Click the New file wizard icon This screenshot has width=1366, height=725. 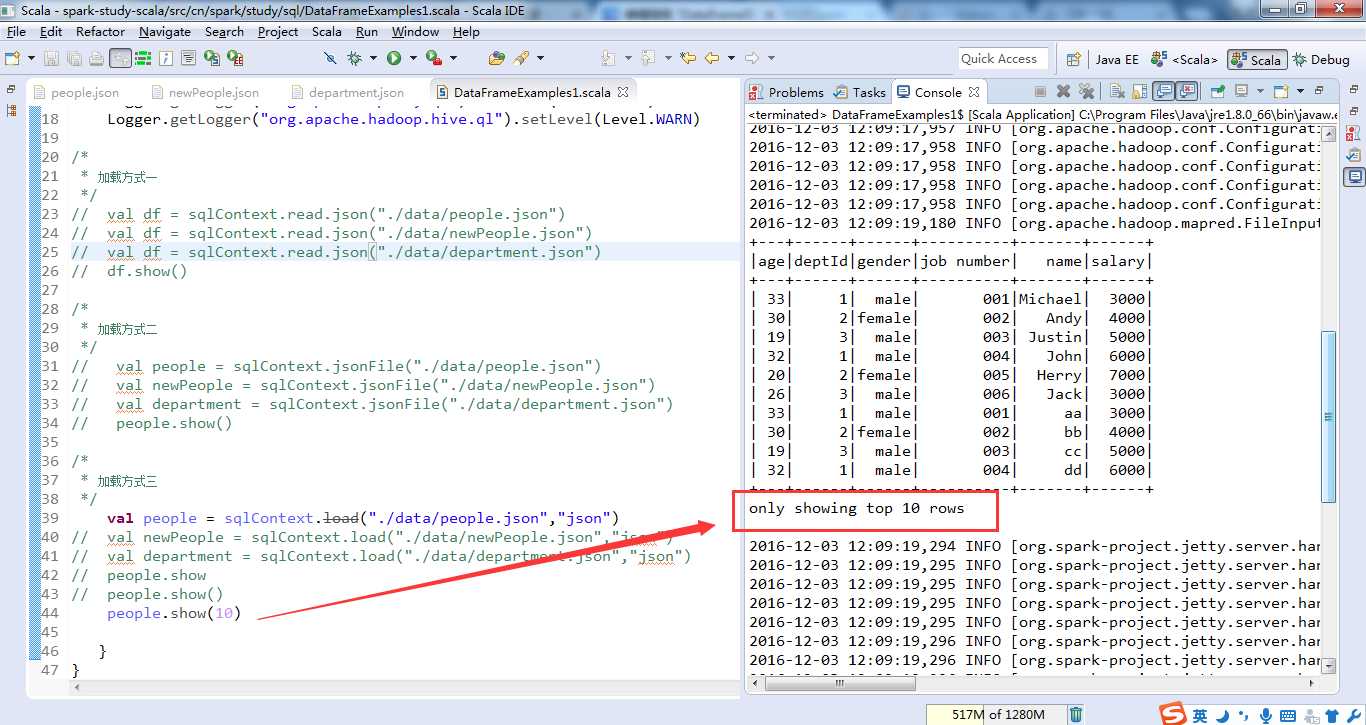tap(12, 58)
